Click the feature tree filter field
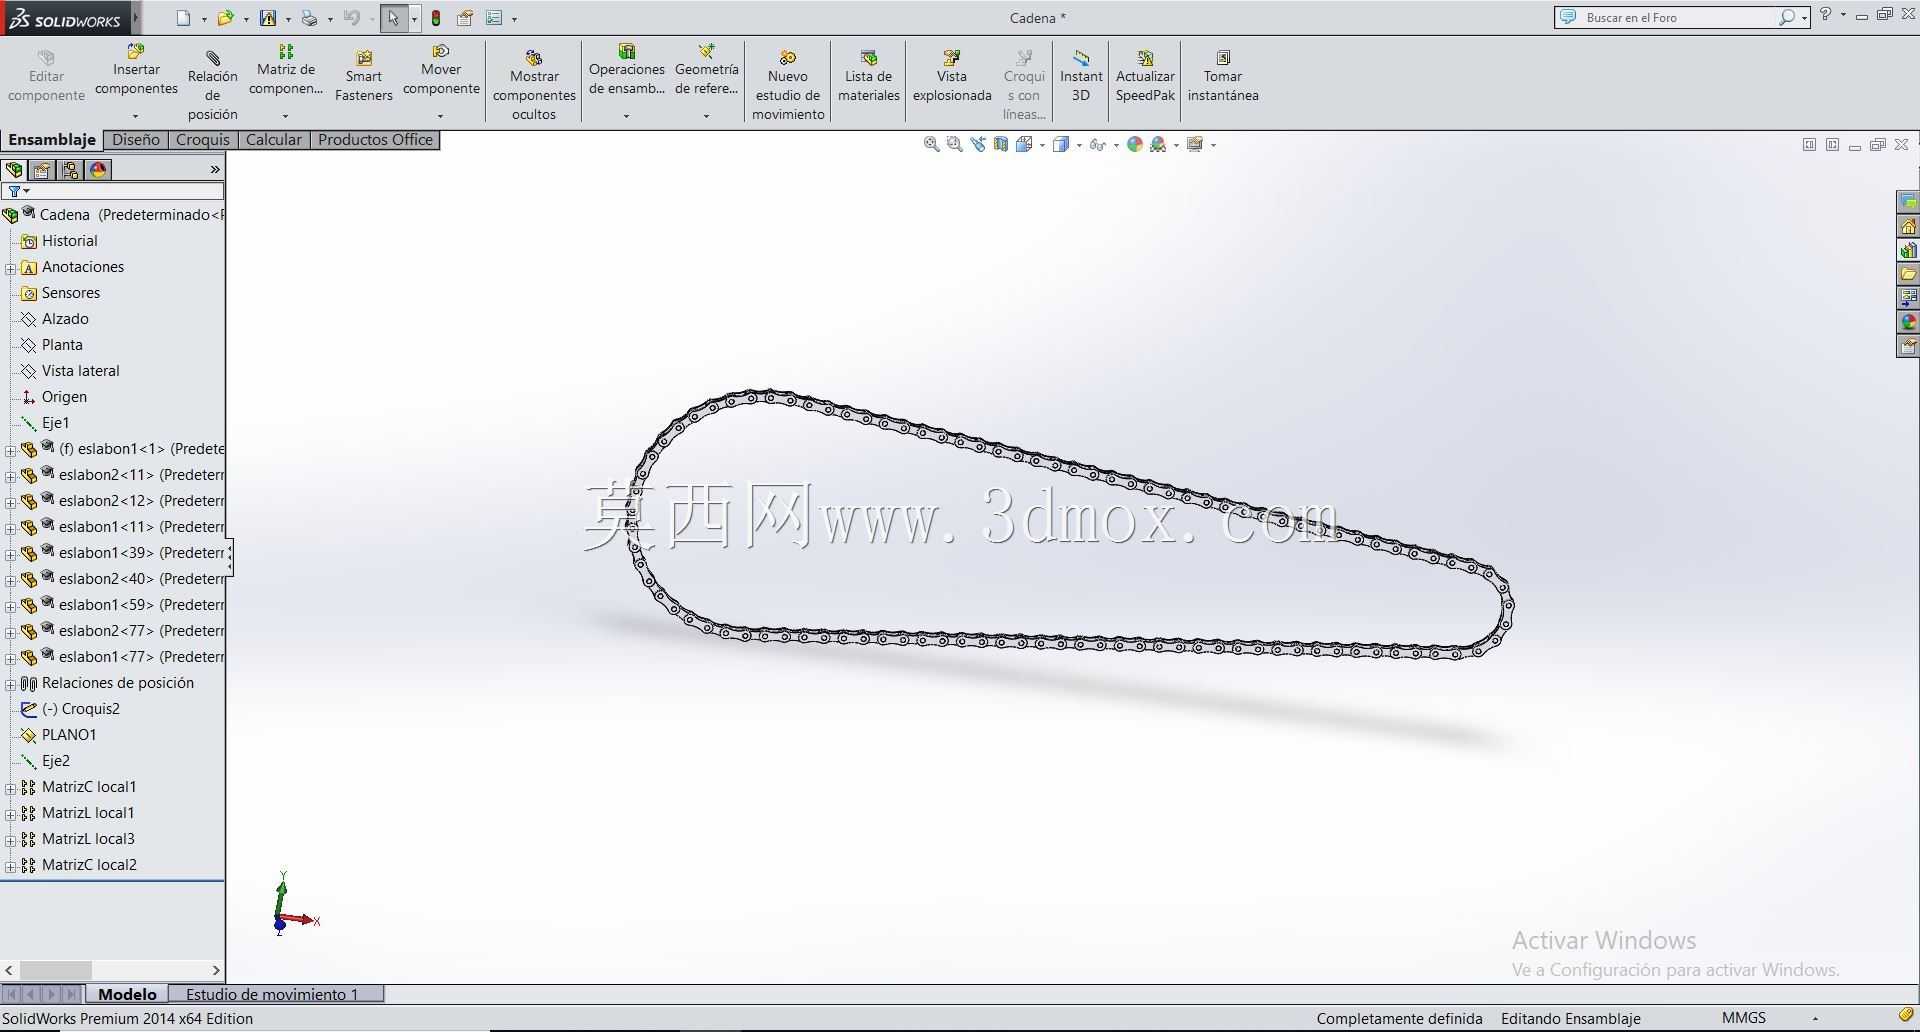Image resolution: width=1920 pixels, height=1032 pixels. pyautogui.click(x=113, y=191)
